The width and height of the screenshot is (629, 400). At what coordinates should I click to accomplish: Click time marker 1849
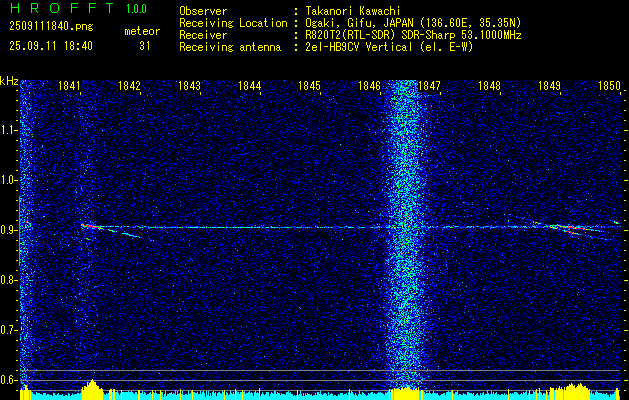[x=549, y=85]
